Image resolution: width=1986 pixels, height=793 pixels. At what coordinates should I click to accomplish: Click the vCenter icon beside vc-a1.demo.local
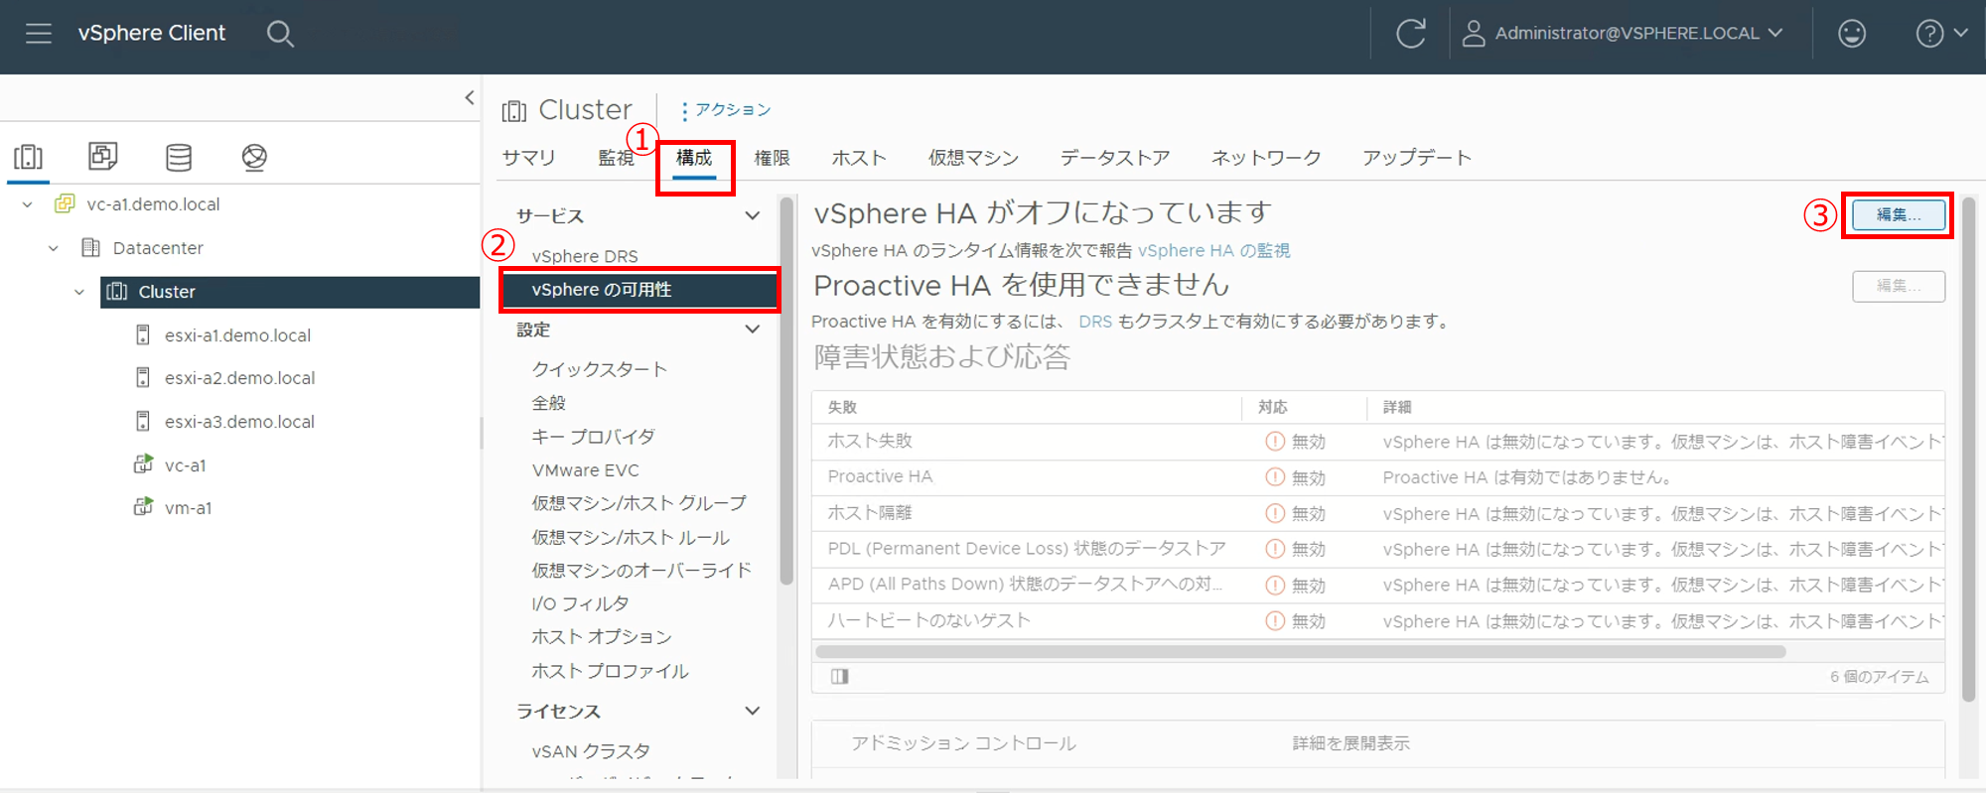pos(65,204)
